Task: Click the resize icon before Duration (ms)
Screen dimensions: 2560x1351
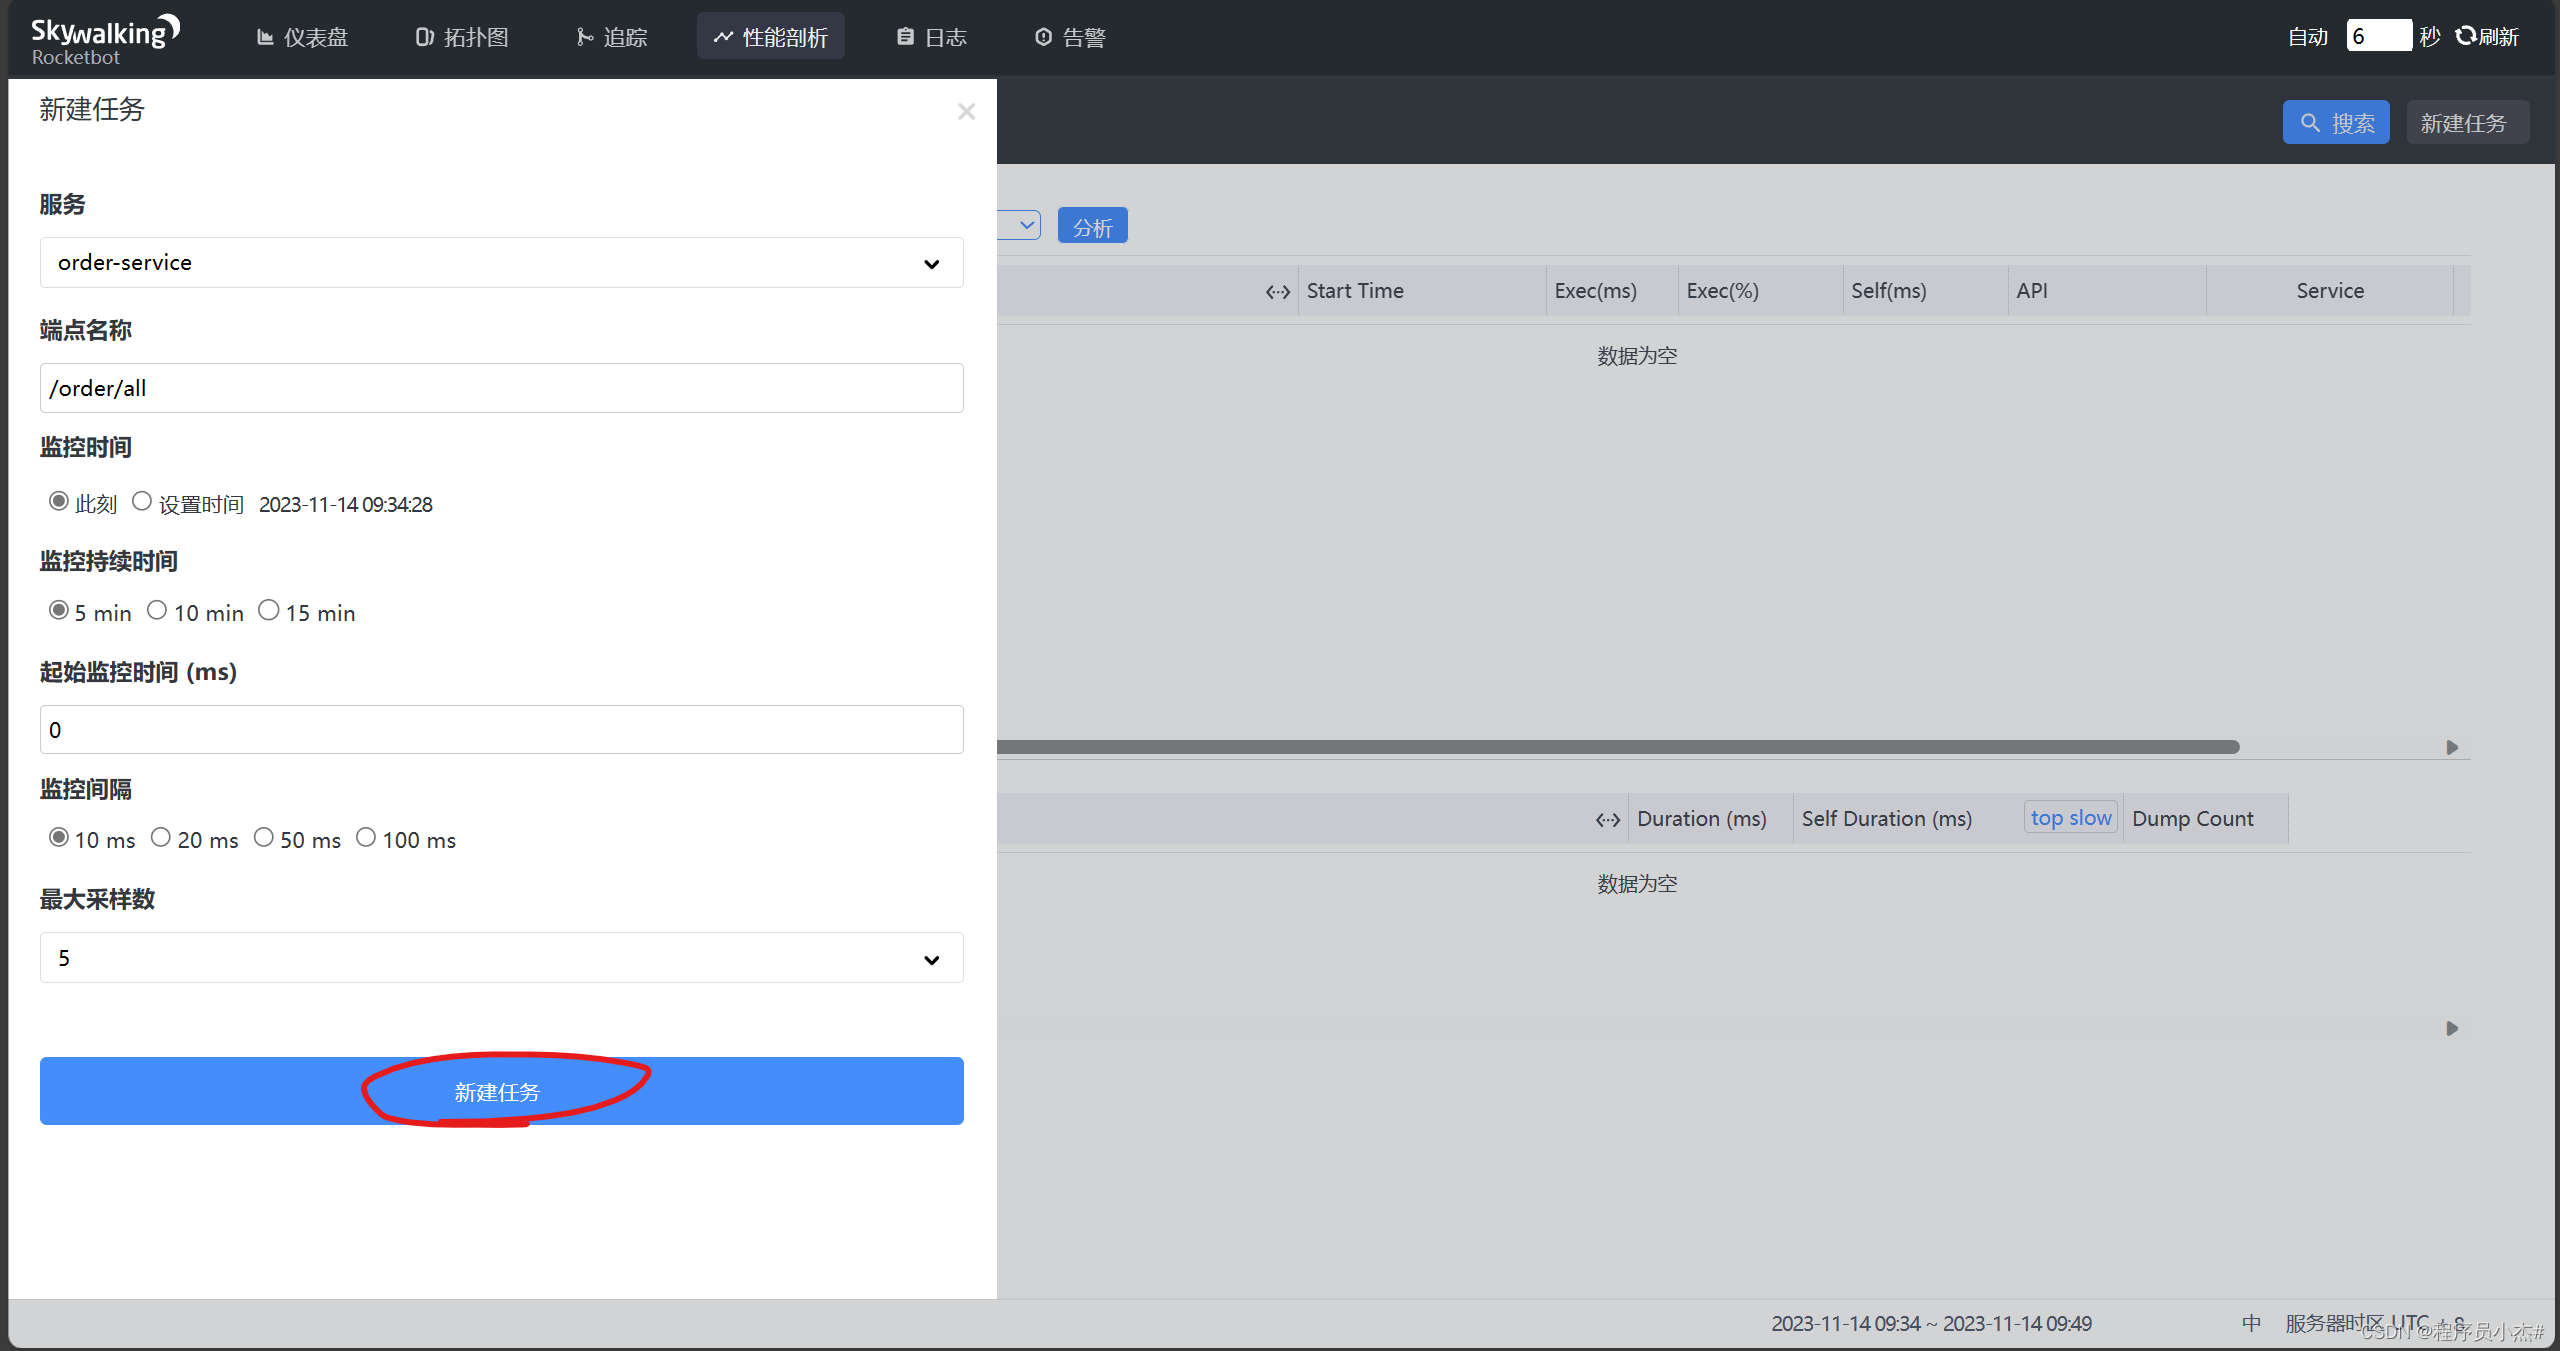Action: (1608, 820)
